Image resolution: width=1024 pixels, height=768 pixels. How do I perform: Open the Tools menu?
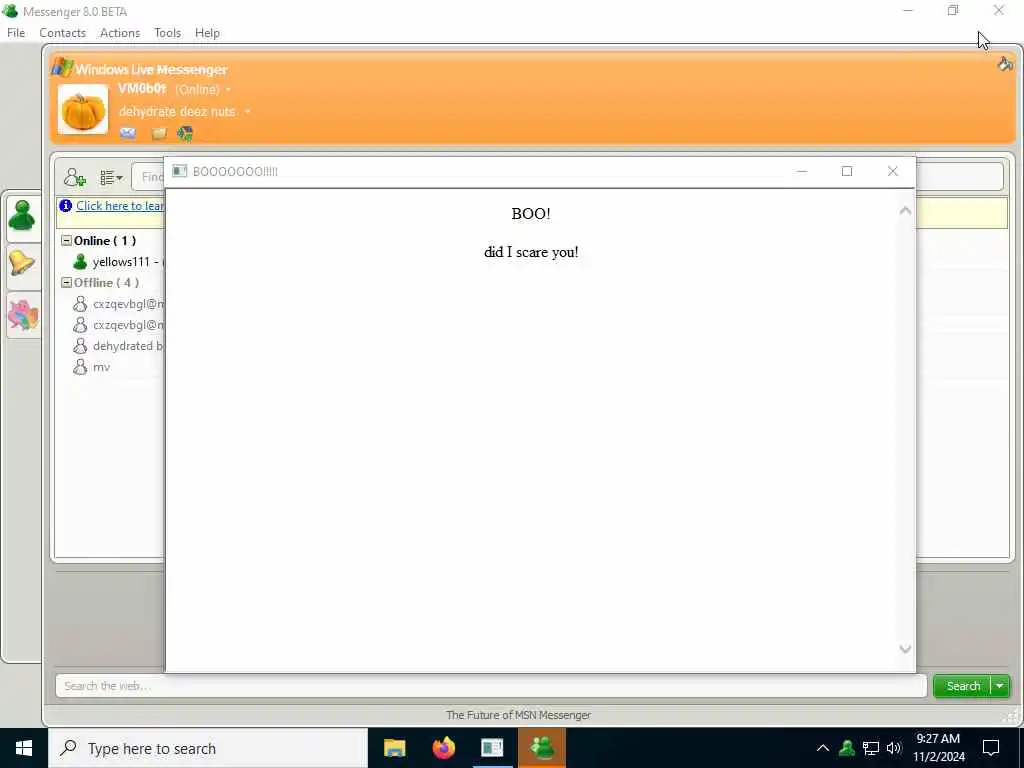coord(167,33)
